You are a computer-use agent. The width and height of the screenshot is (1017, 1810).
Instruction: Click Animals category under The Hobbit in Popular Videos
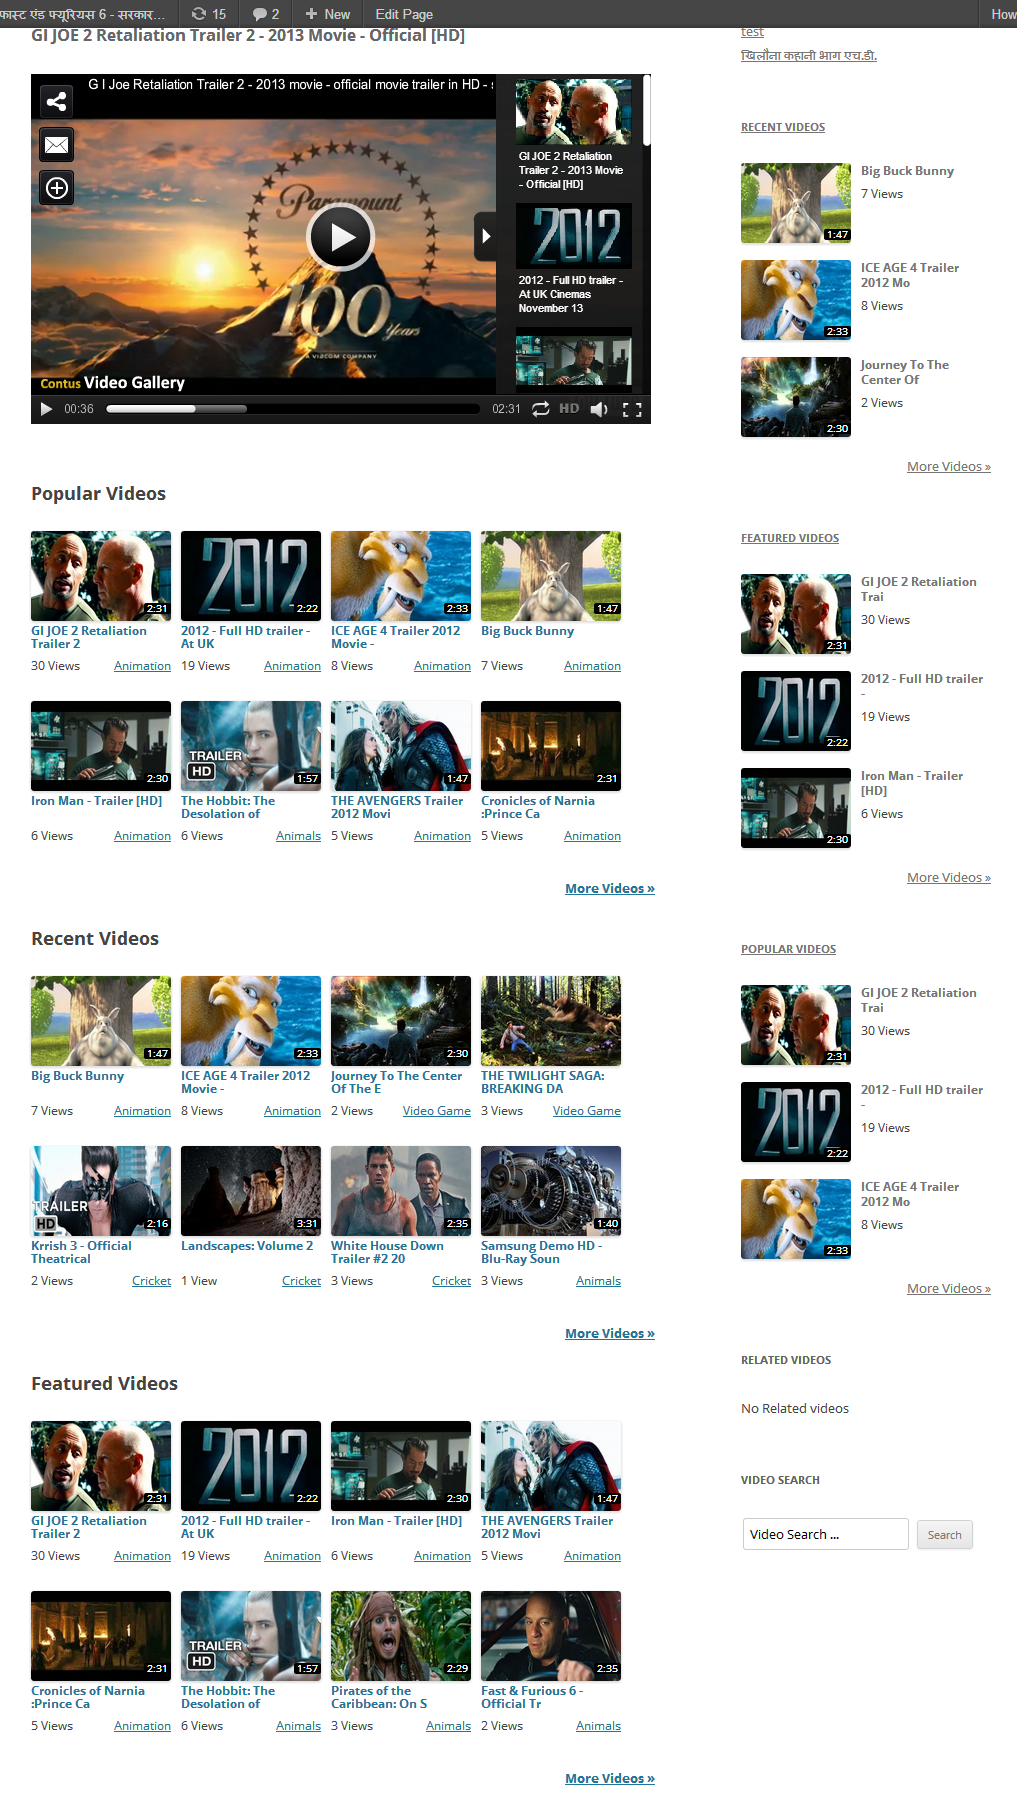coord(298,836)
